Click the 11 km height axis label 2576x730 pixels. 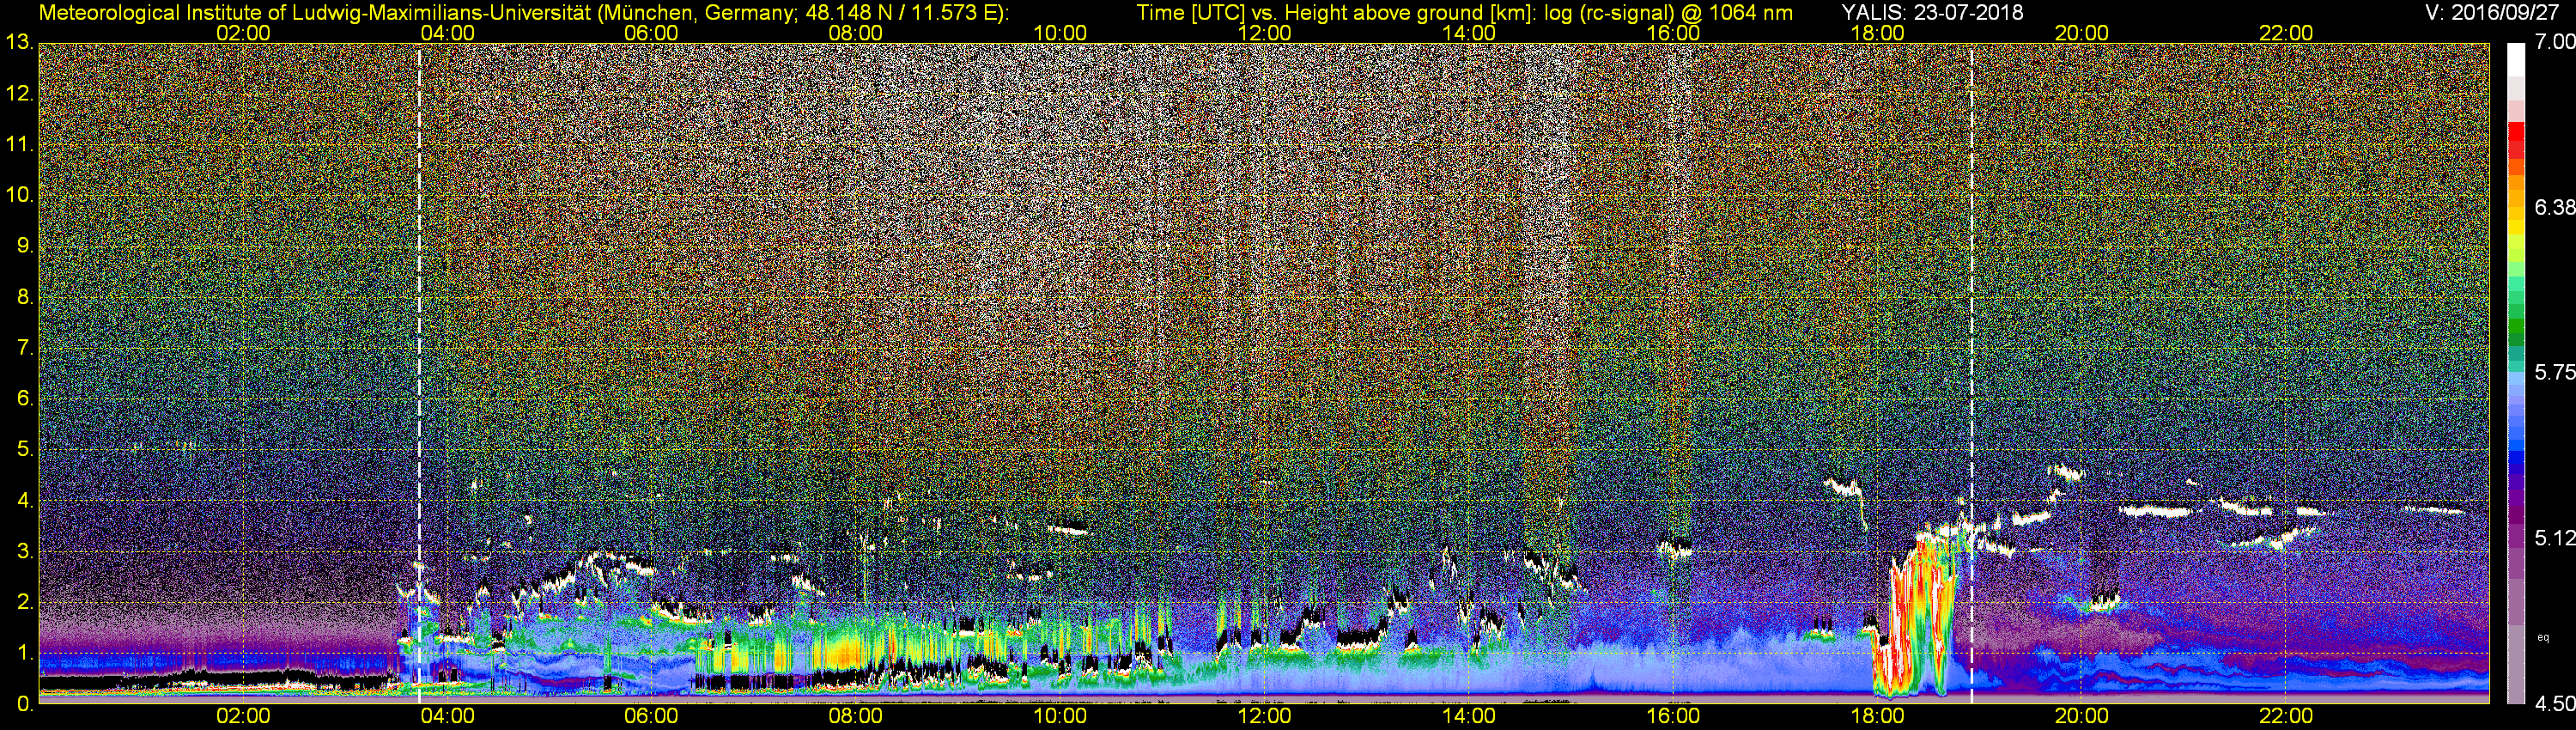[19, 145]
